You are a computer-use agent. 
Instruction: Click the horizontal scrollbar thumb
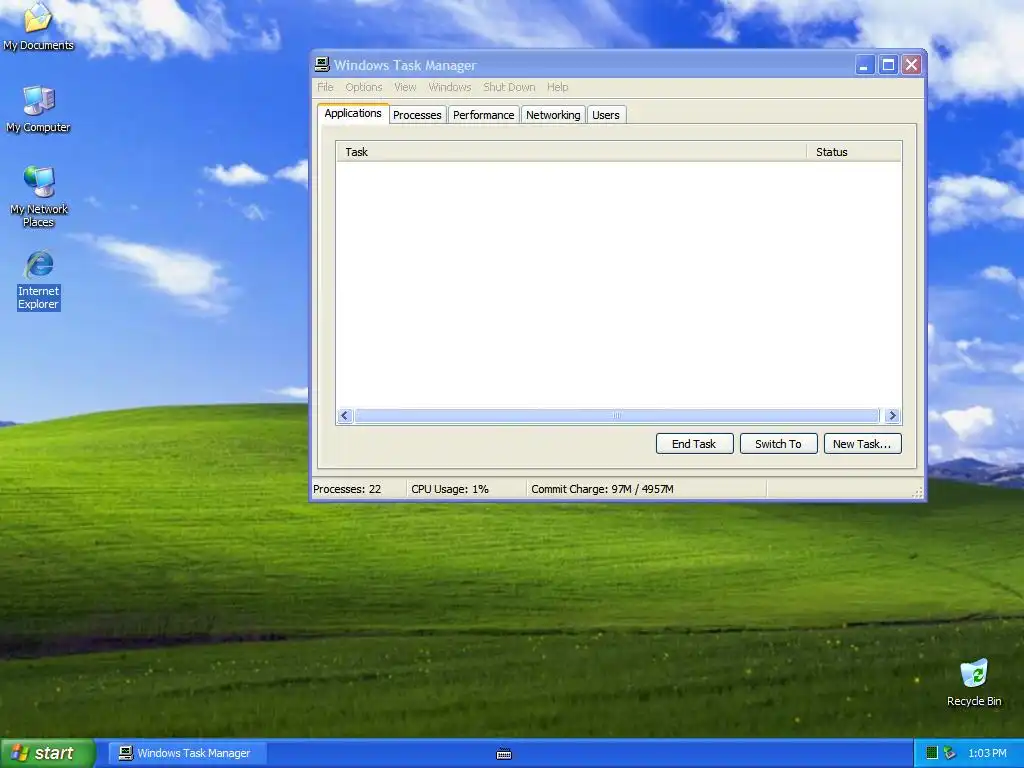click(x=617, y=415)
